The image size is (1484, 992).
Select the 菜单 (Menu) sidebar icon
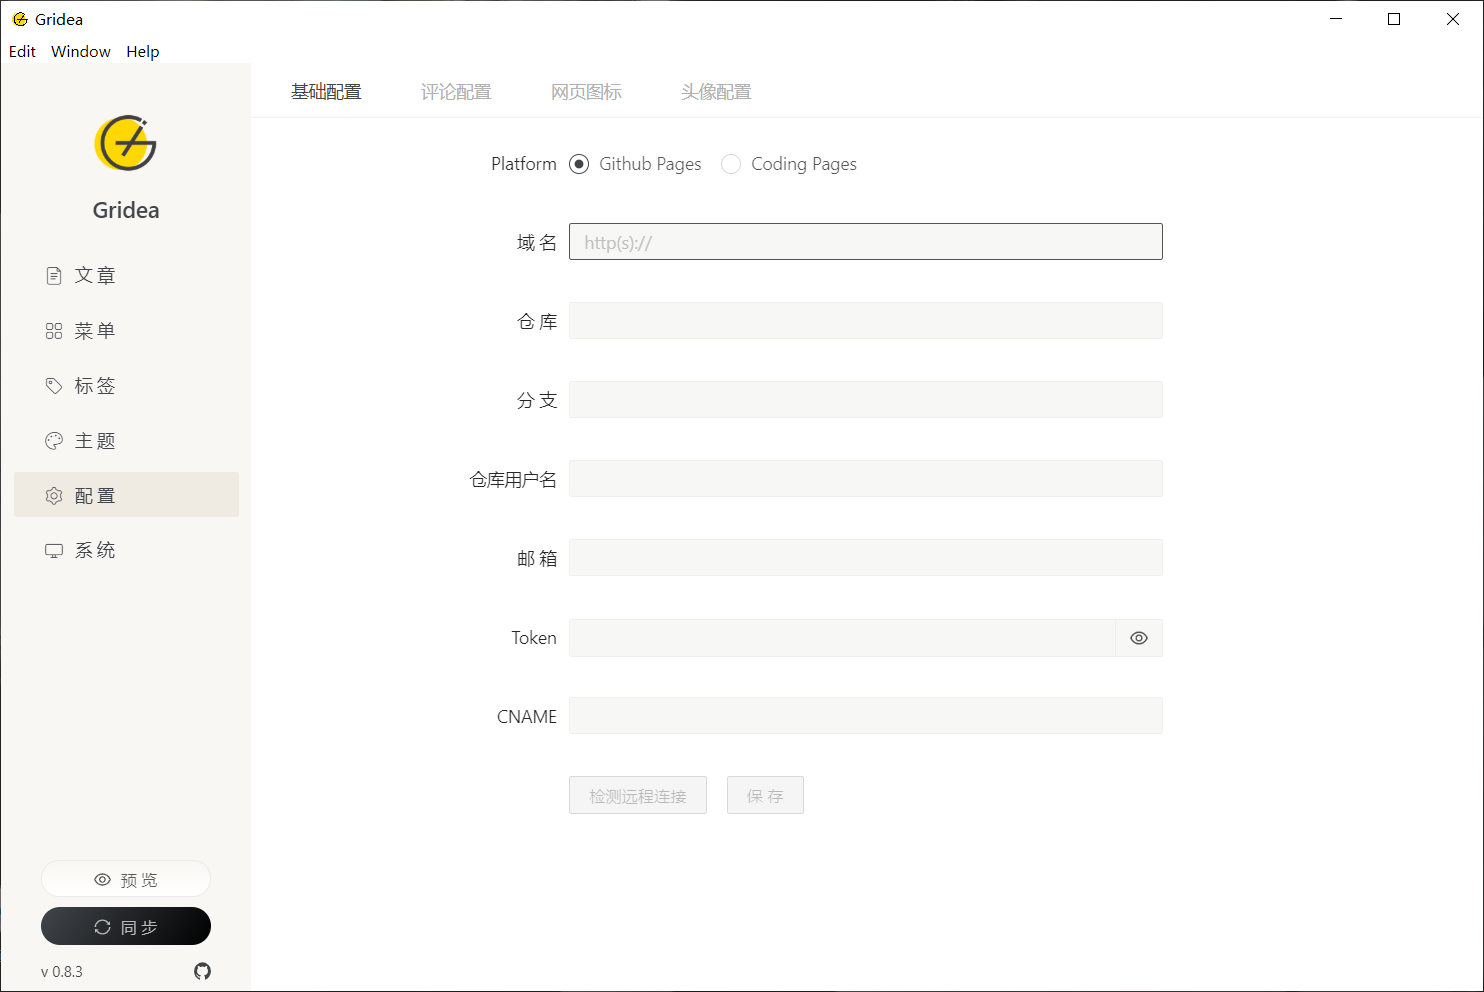point(95,330)
